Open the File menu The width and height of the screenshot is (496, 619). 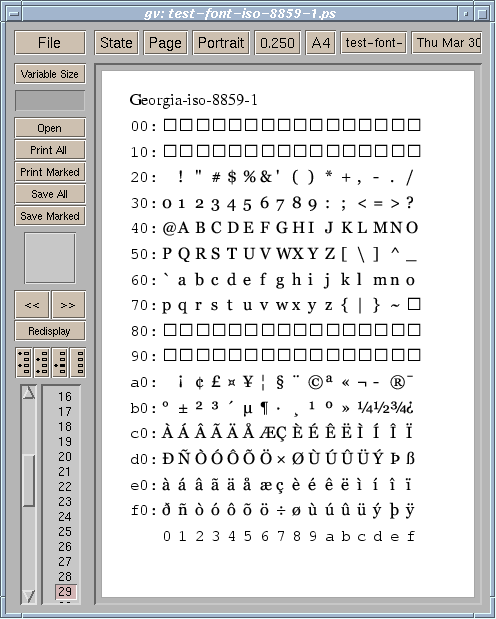click(x=50, y=43)
